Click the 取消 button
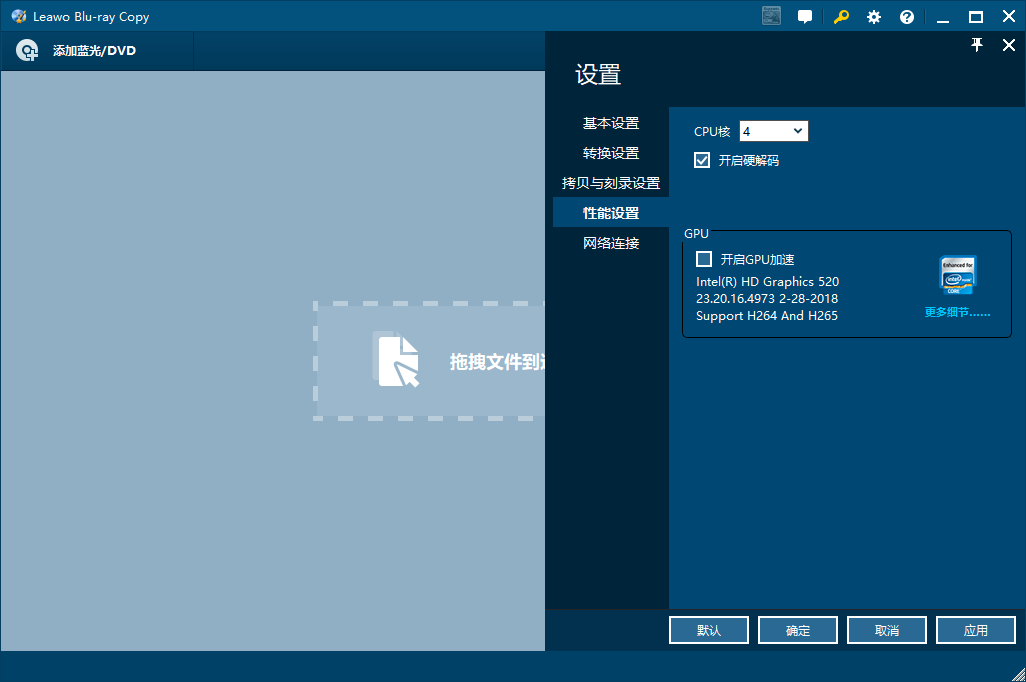 [887, 630]
